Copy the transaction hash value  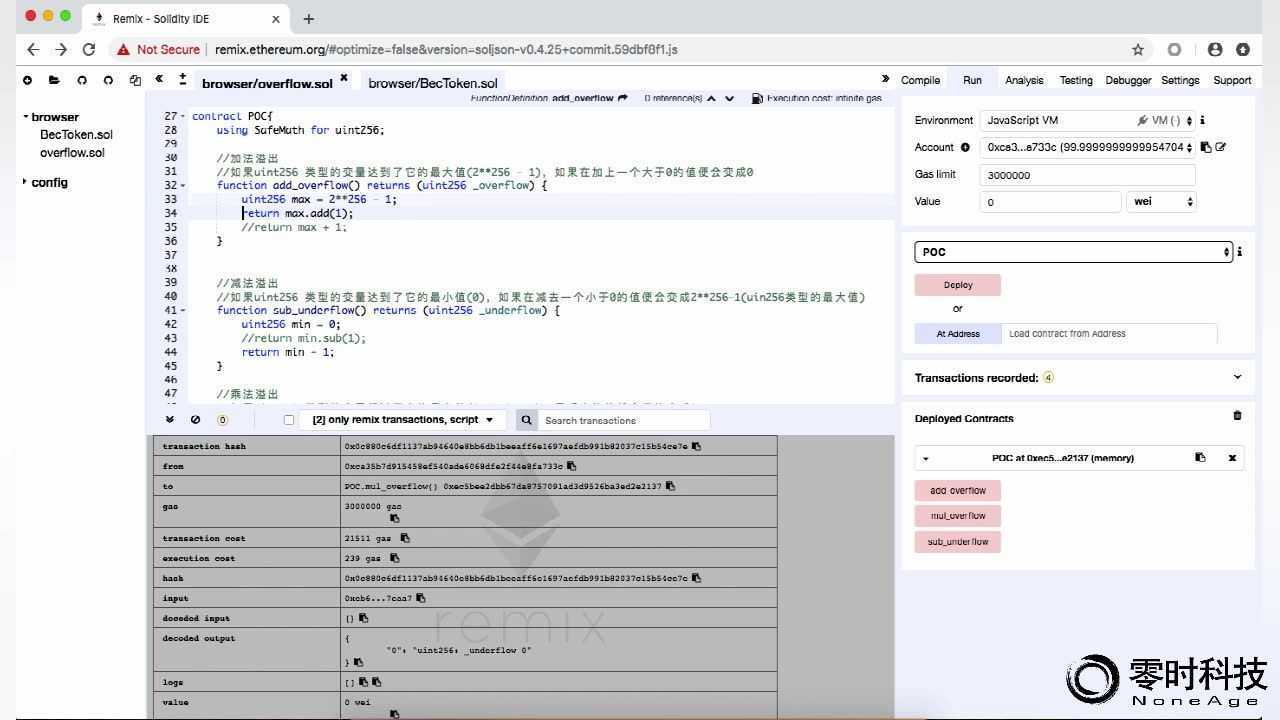click(x=696, y=447)
